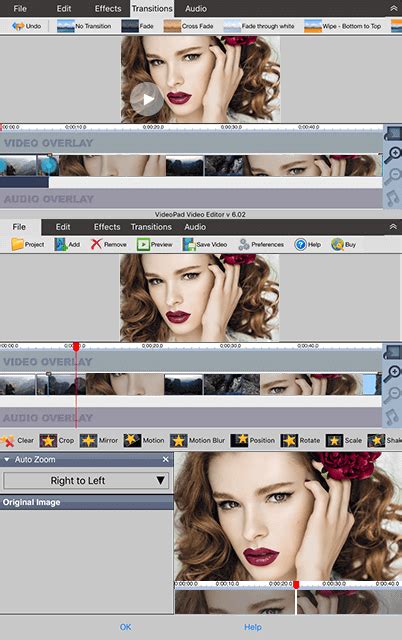Image resolution: width=402 pixels, height=640 pixels.
Task: Click the storyboard view icon above the top zoom-in magnifier
Action: 393,133
